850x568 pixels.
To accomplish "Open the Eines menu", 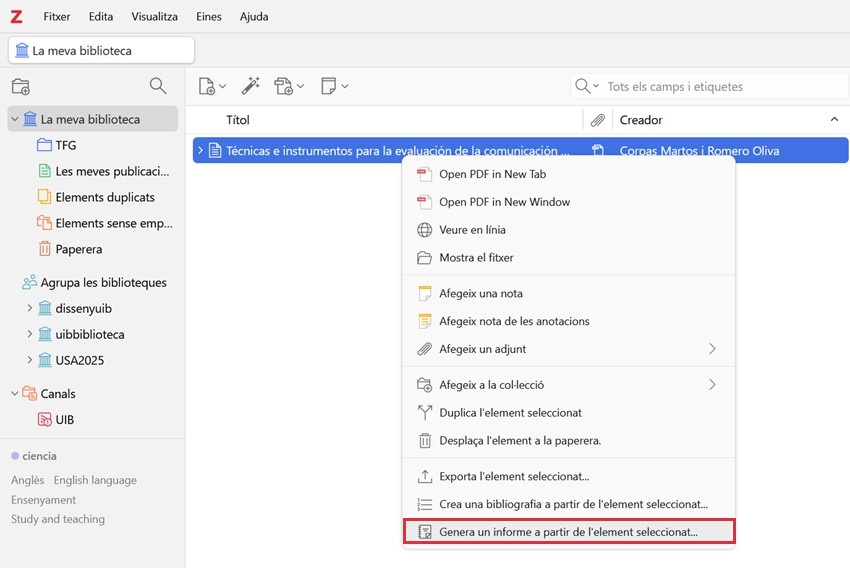I will pos(209,17).
